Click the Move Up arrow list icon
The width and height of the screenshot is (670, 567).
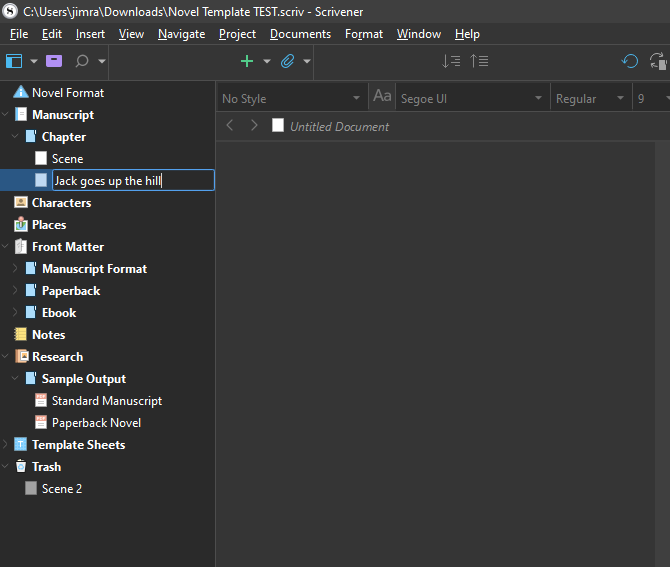coord(479,61)
